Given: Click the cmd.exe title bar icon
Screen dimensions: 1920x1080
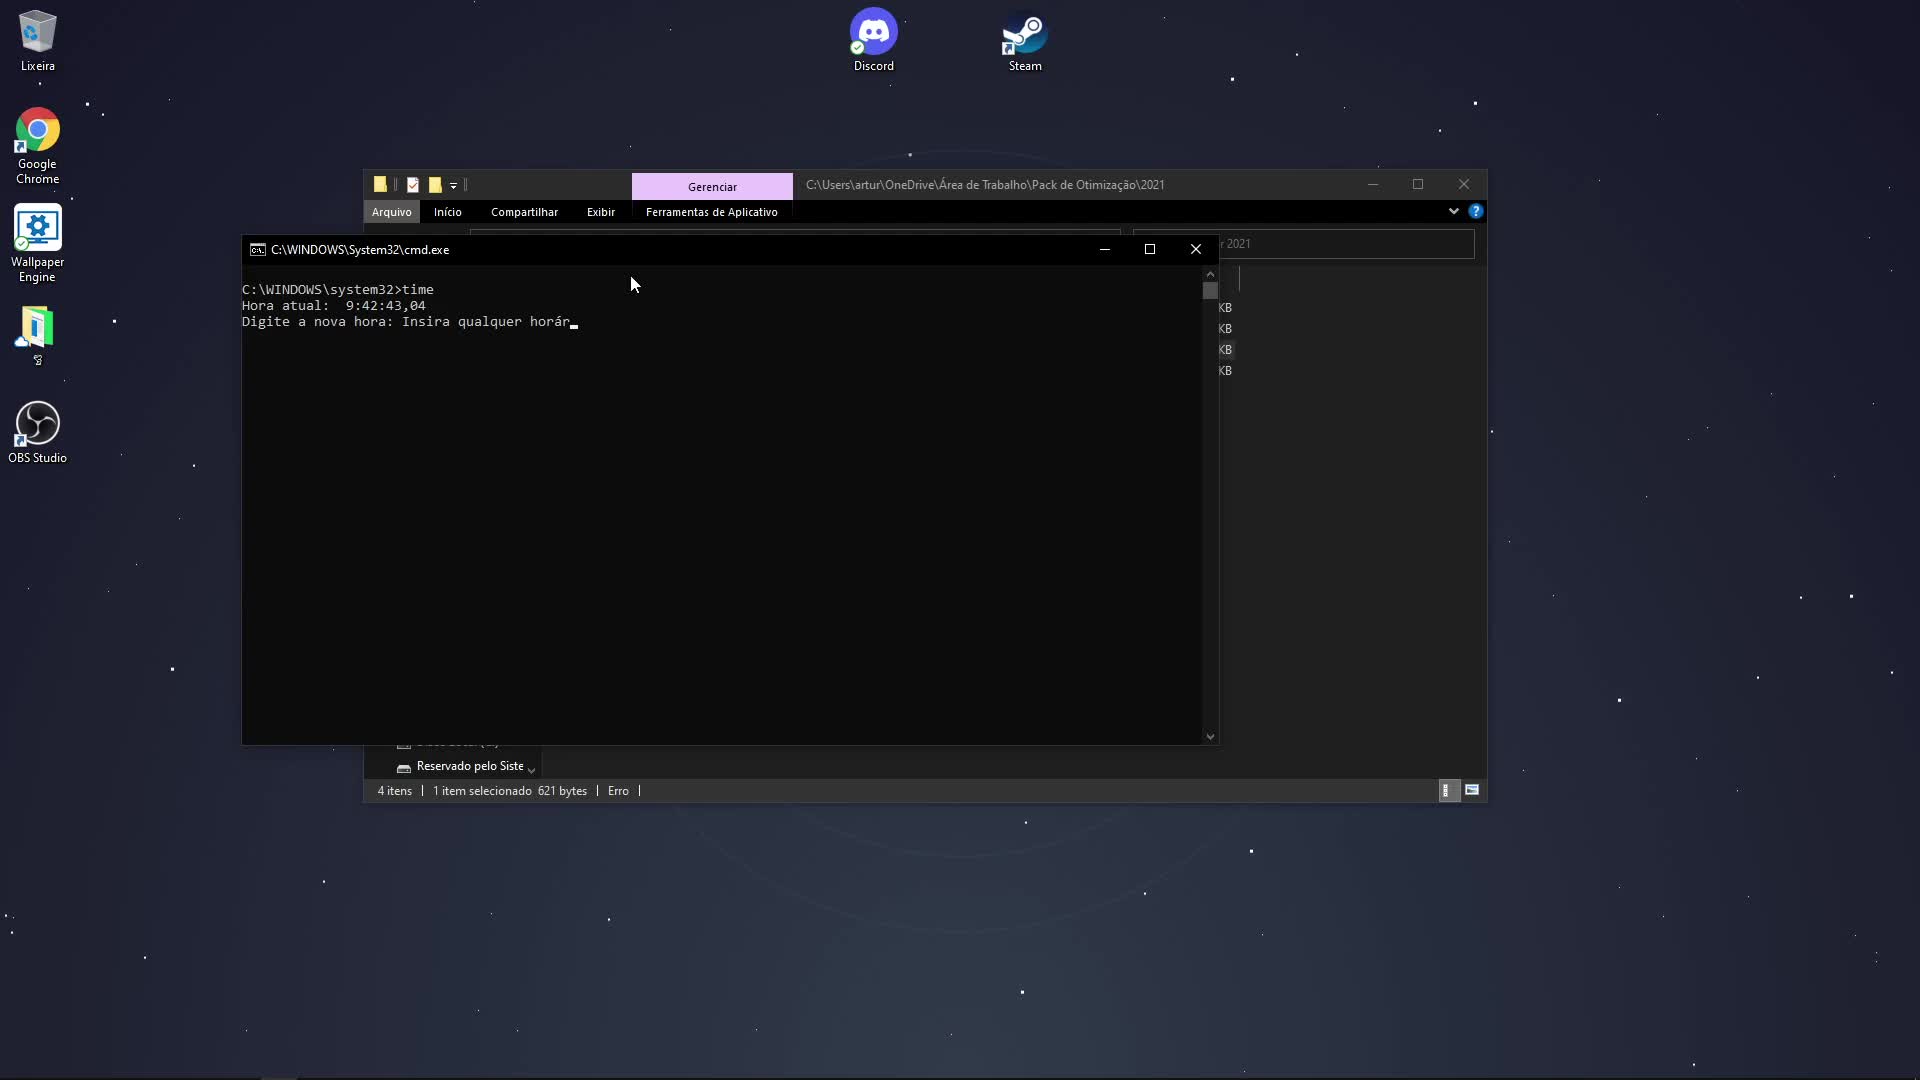Looking at the screenshot, I should tap(258, 250).
